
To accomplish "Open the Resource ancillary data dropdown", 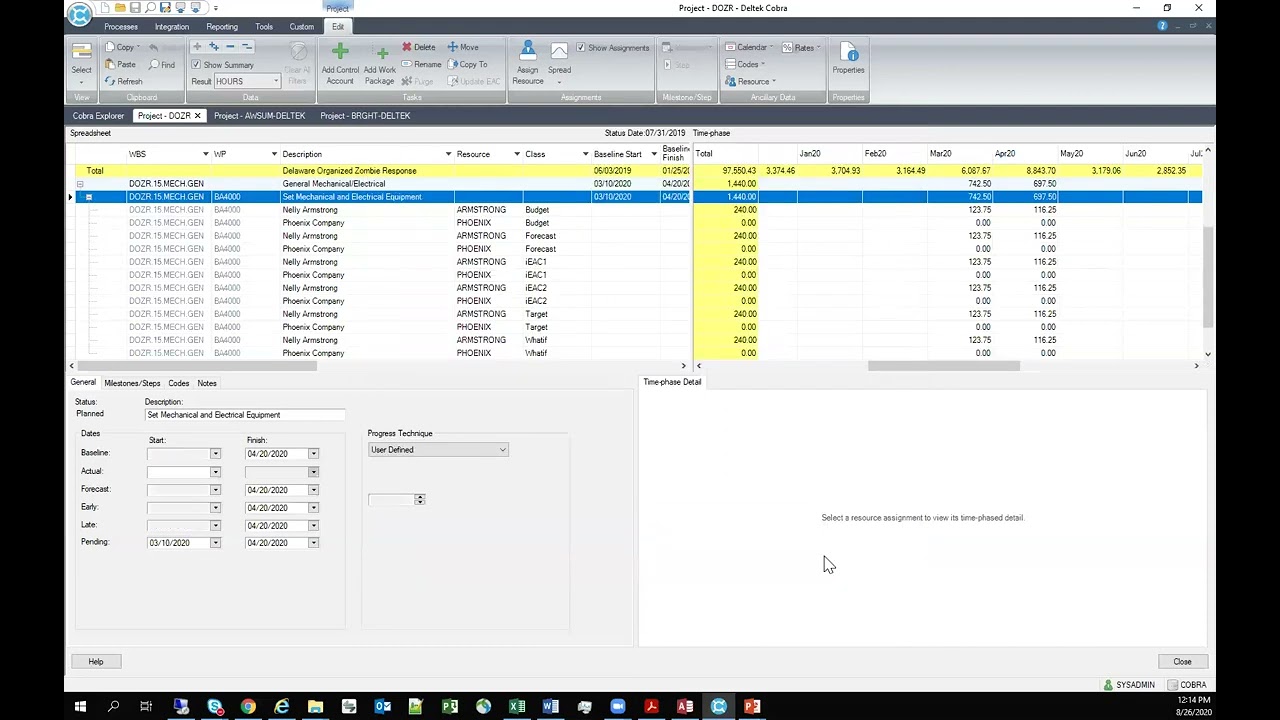I will pyautogui.click(x=751, y=81).
